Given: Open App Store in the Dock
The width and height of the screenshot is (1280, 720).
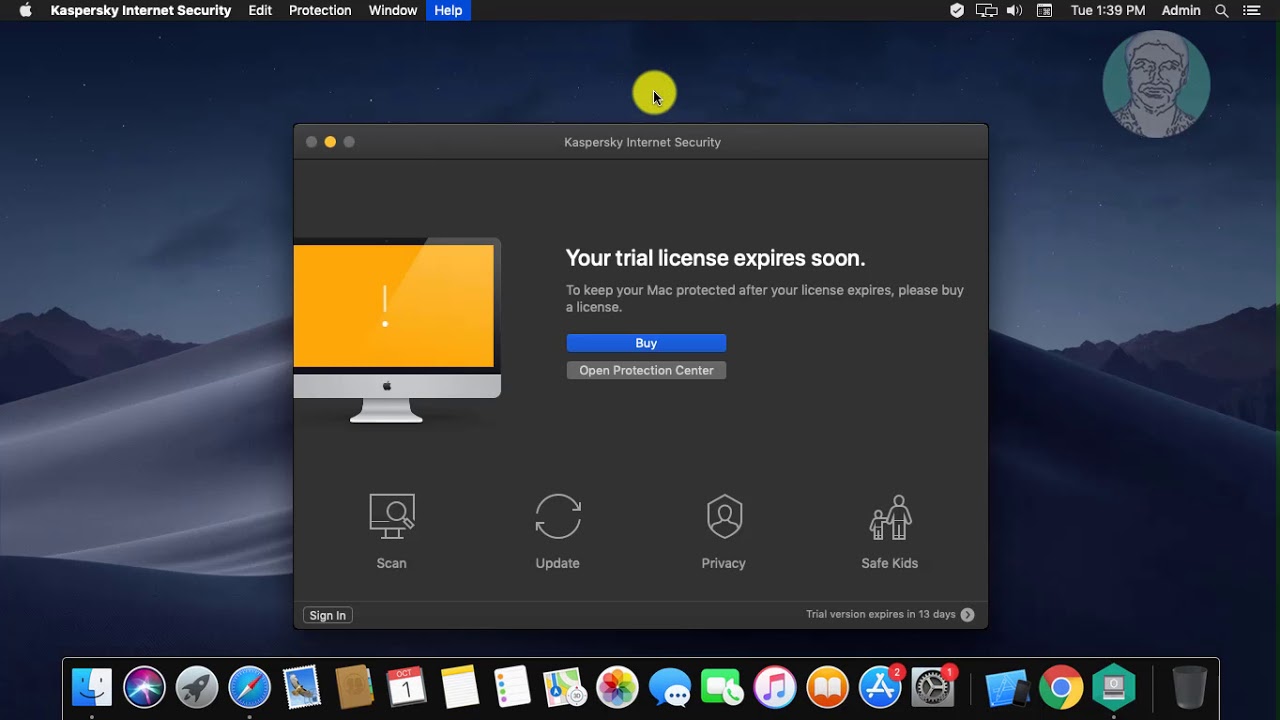Looking at the screenshot, I should [x=880, y=688].
